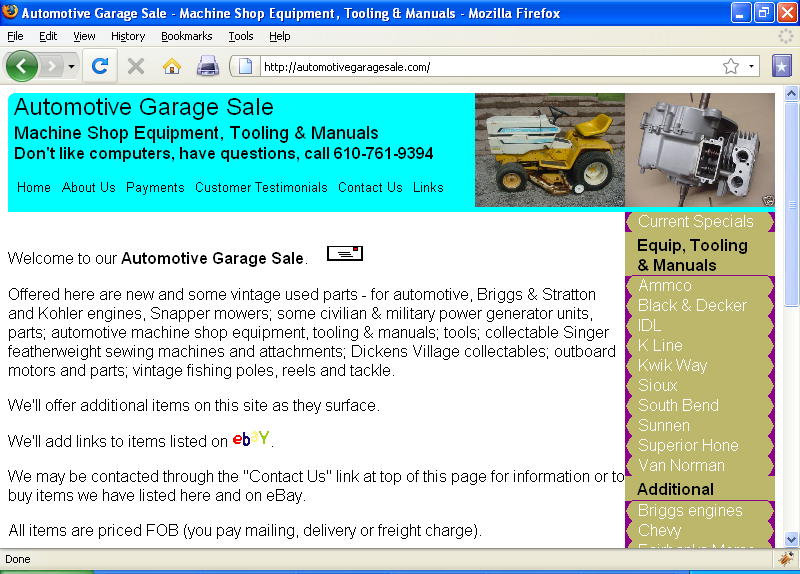Close the Firefox window

(x=787, y=13)
